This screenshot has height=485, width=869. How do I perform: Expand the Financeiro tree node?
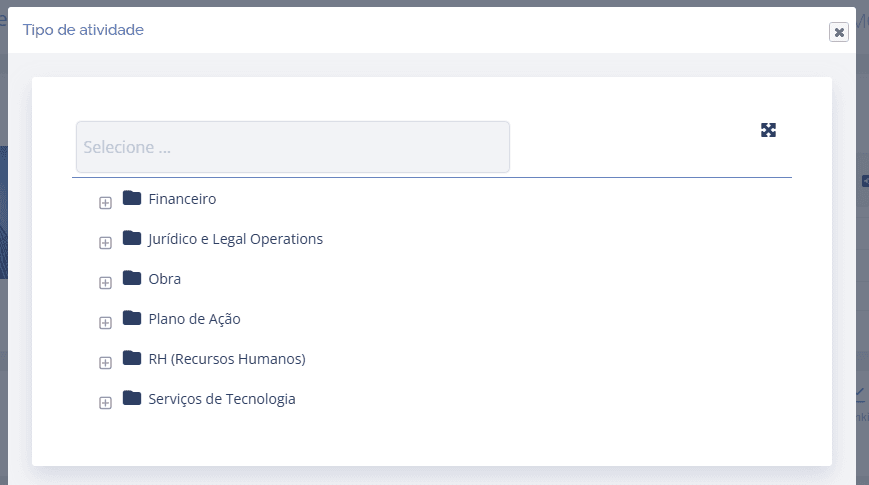[105, 203]
